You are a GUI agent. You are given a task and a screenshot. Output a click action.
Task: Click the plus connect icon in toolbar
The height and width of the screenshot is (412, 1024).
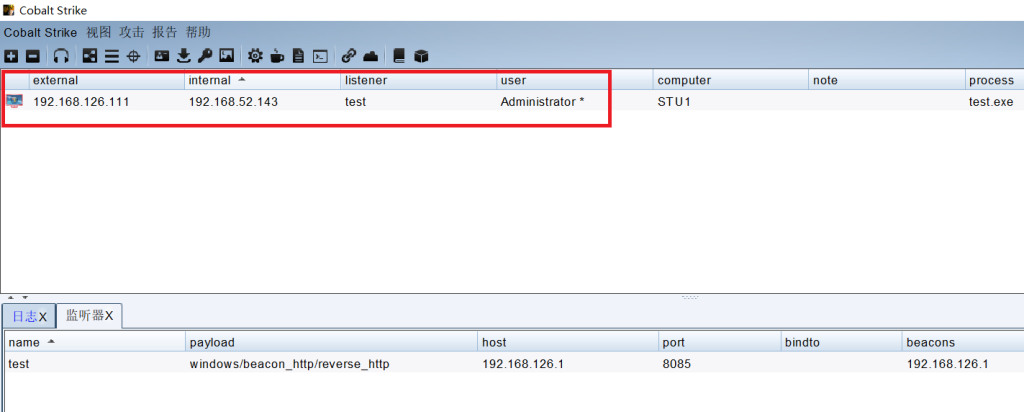(x=11, y=56)
